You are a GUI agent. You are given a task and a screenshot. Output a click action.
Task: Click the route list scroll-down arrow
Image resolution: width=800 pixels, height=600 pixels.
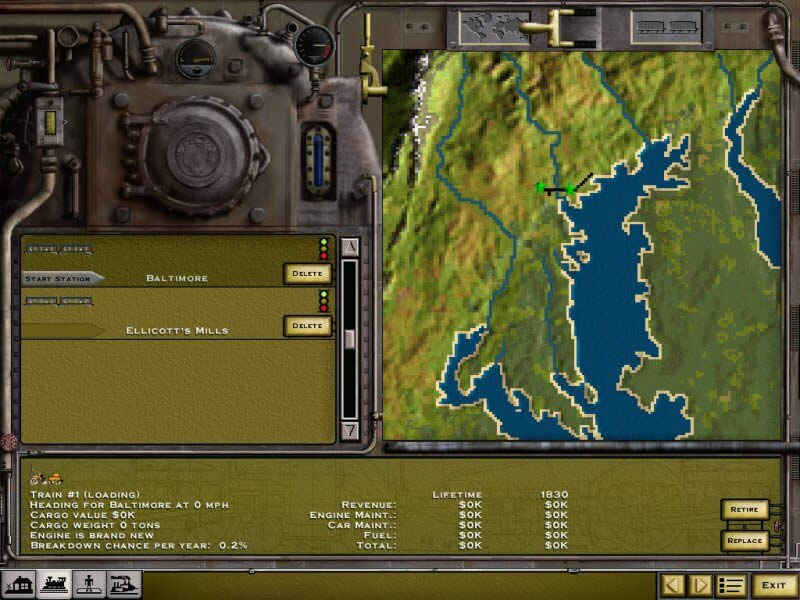pos(349,432)
